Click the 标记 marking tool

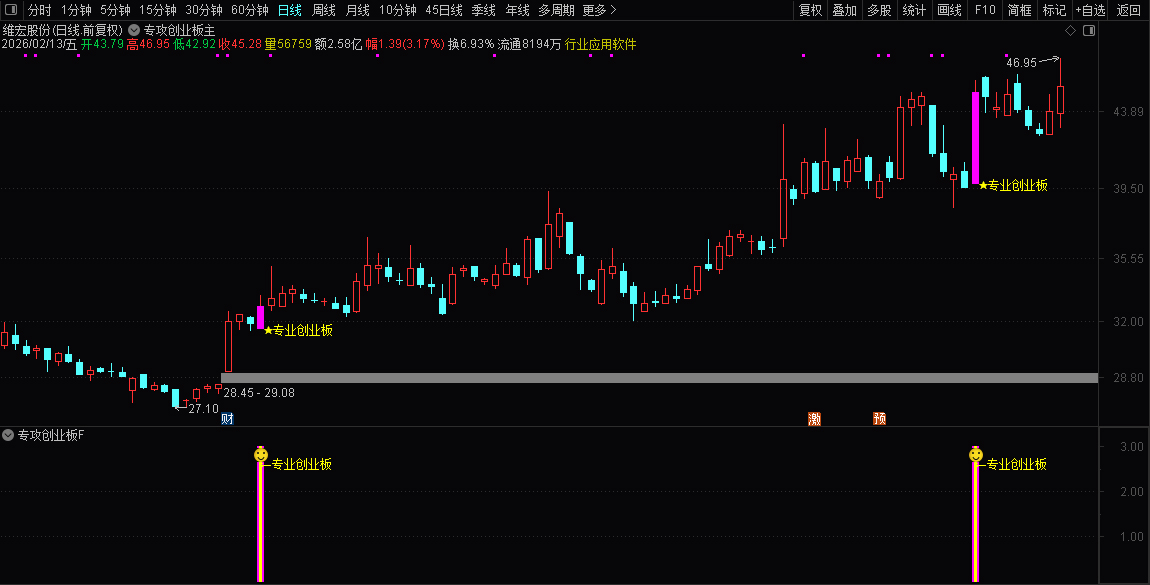(1054, 10)
